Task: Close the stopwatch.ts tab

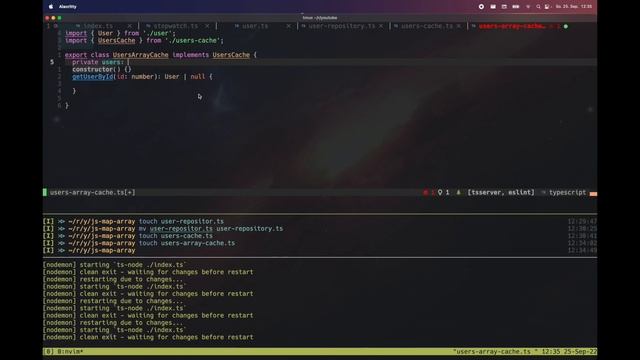Action: 207,26
